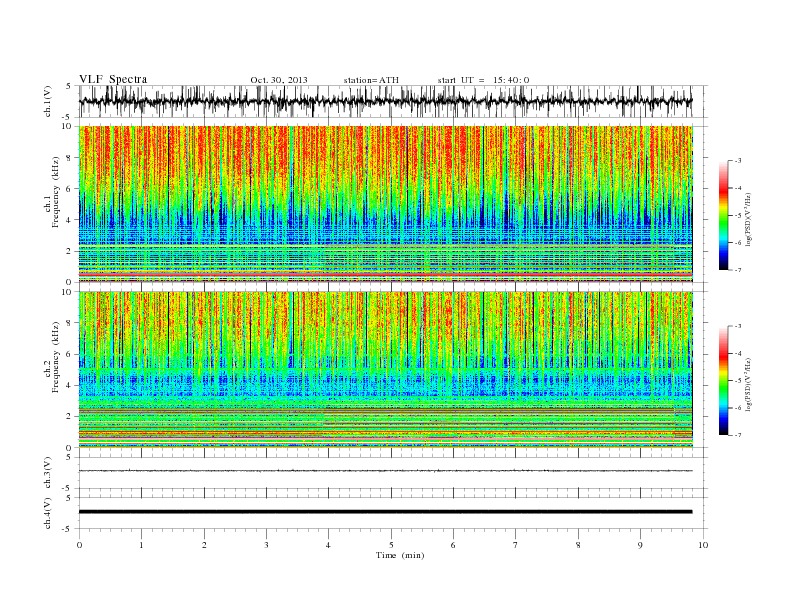Click time axis tick label '10'
This screenshot has height=612, width=792.
(x=703, y=545)
